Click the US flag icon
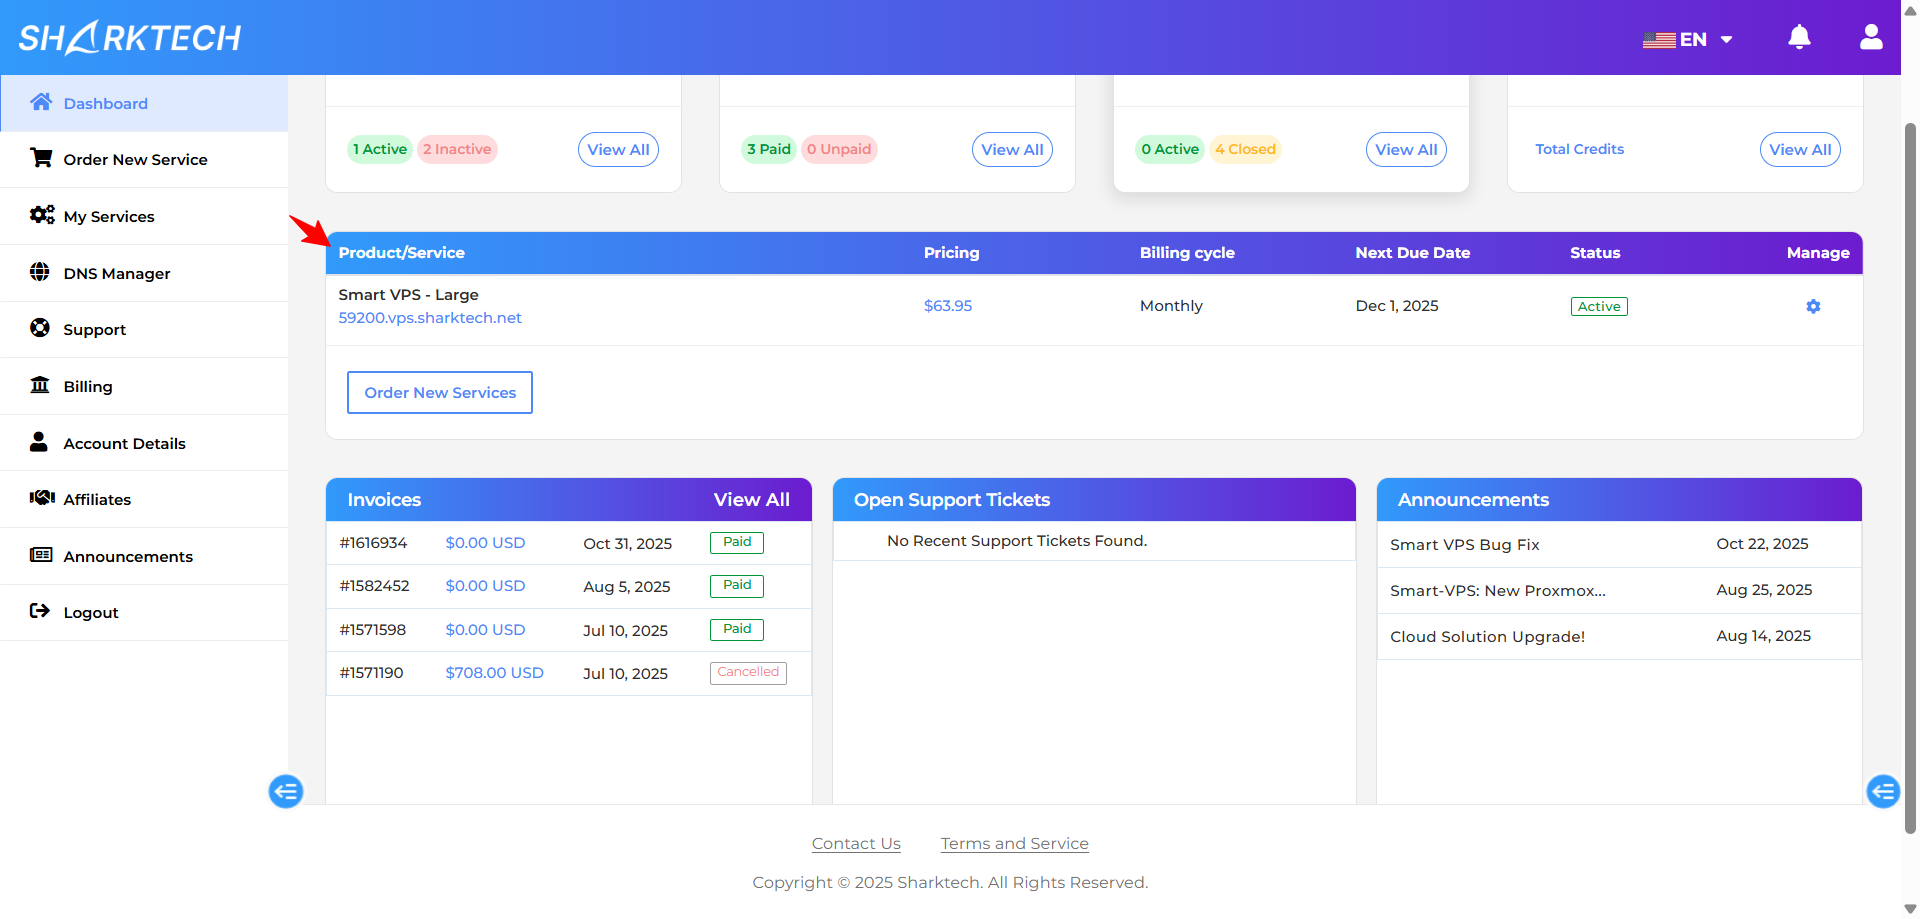1920x919 pixels. tap(1659, 40)
